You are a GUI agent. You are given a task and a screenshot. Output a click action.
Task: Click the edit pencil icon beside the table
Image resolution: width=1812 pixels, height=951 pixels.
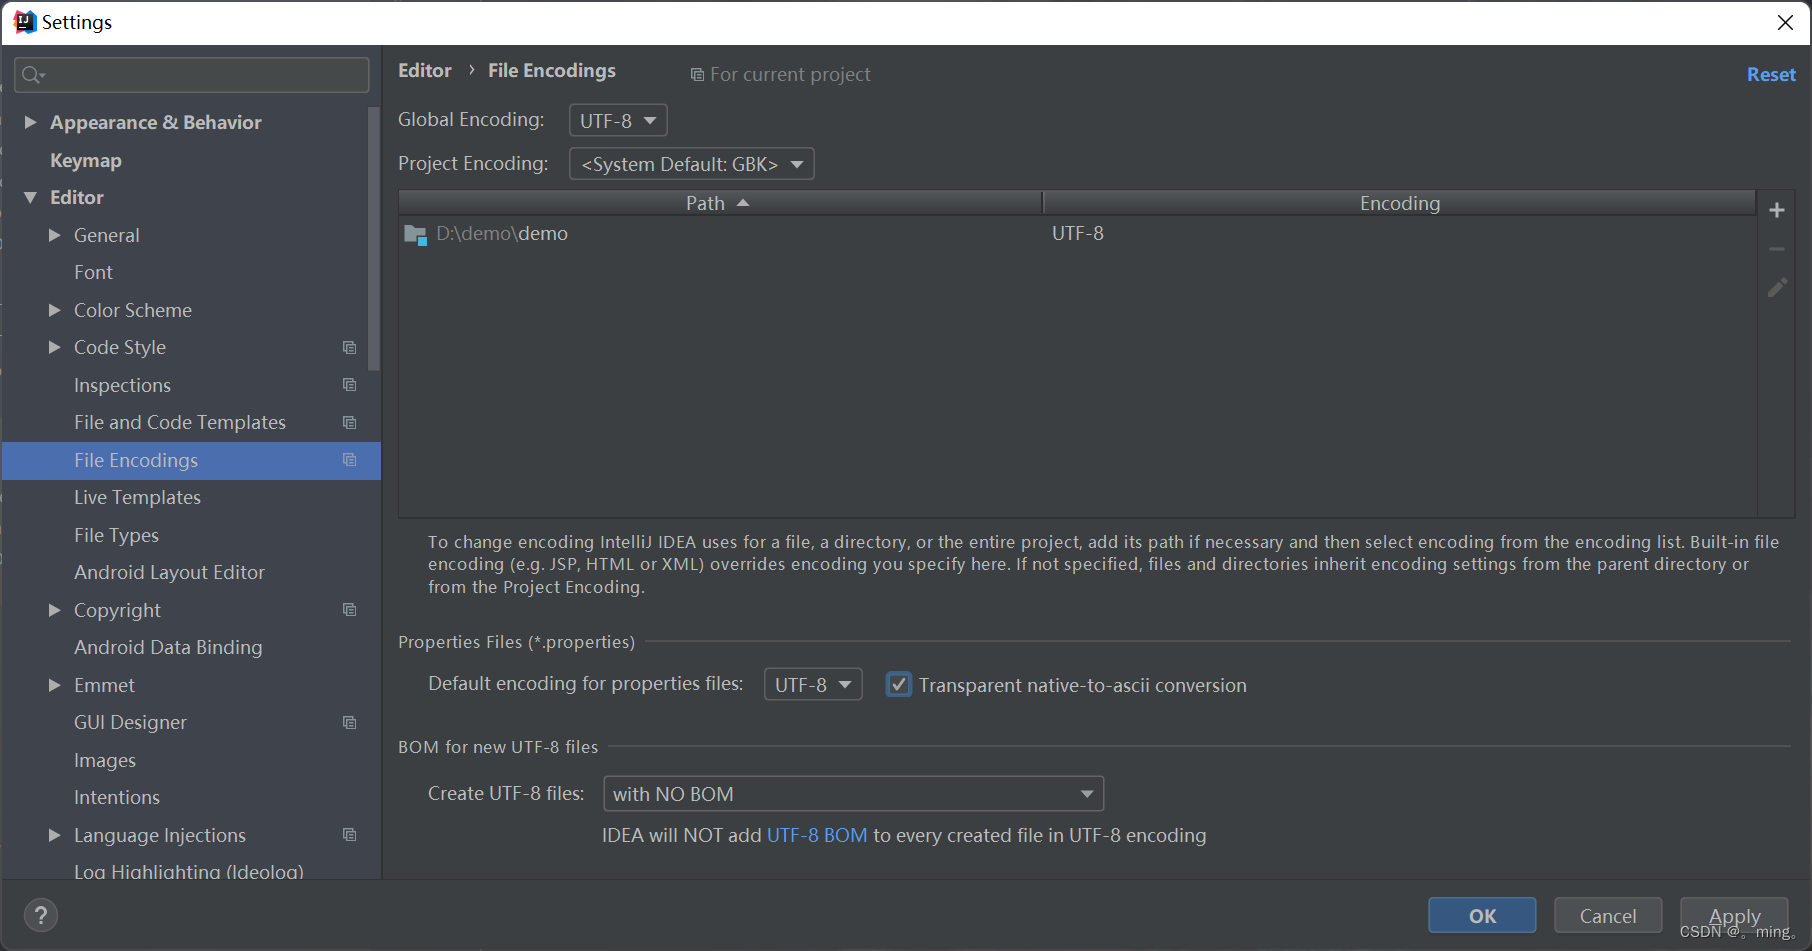coord(1777,288)
